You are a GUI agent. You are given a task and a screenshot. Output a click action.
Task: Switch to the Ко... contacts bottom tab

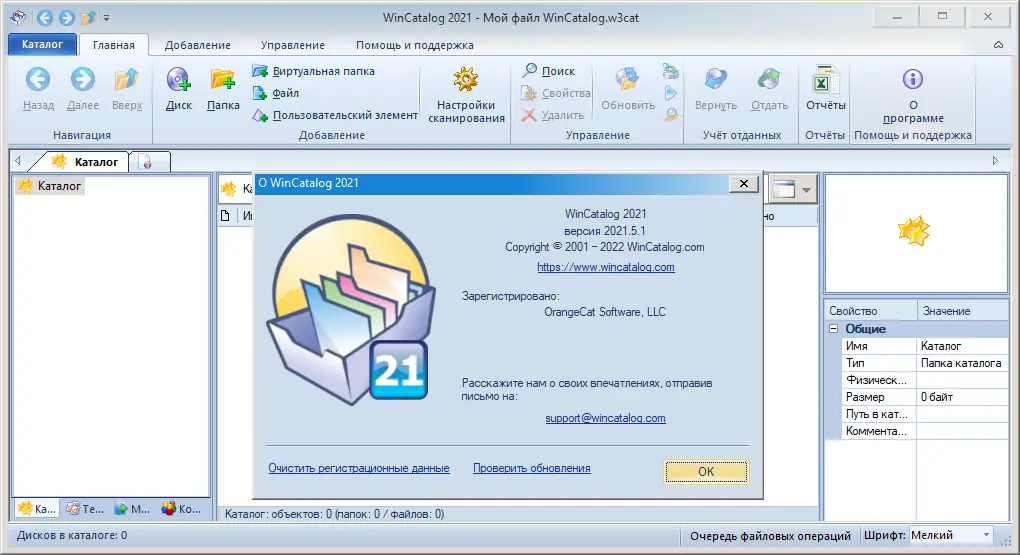(x=181, y=509)
